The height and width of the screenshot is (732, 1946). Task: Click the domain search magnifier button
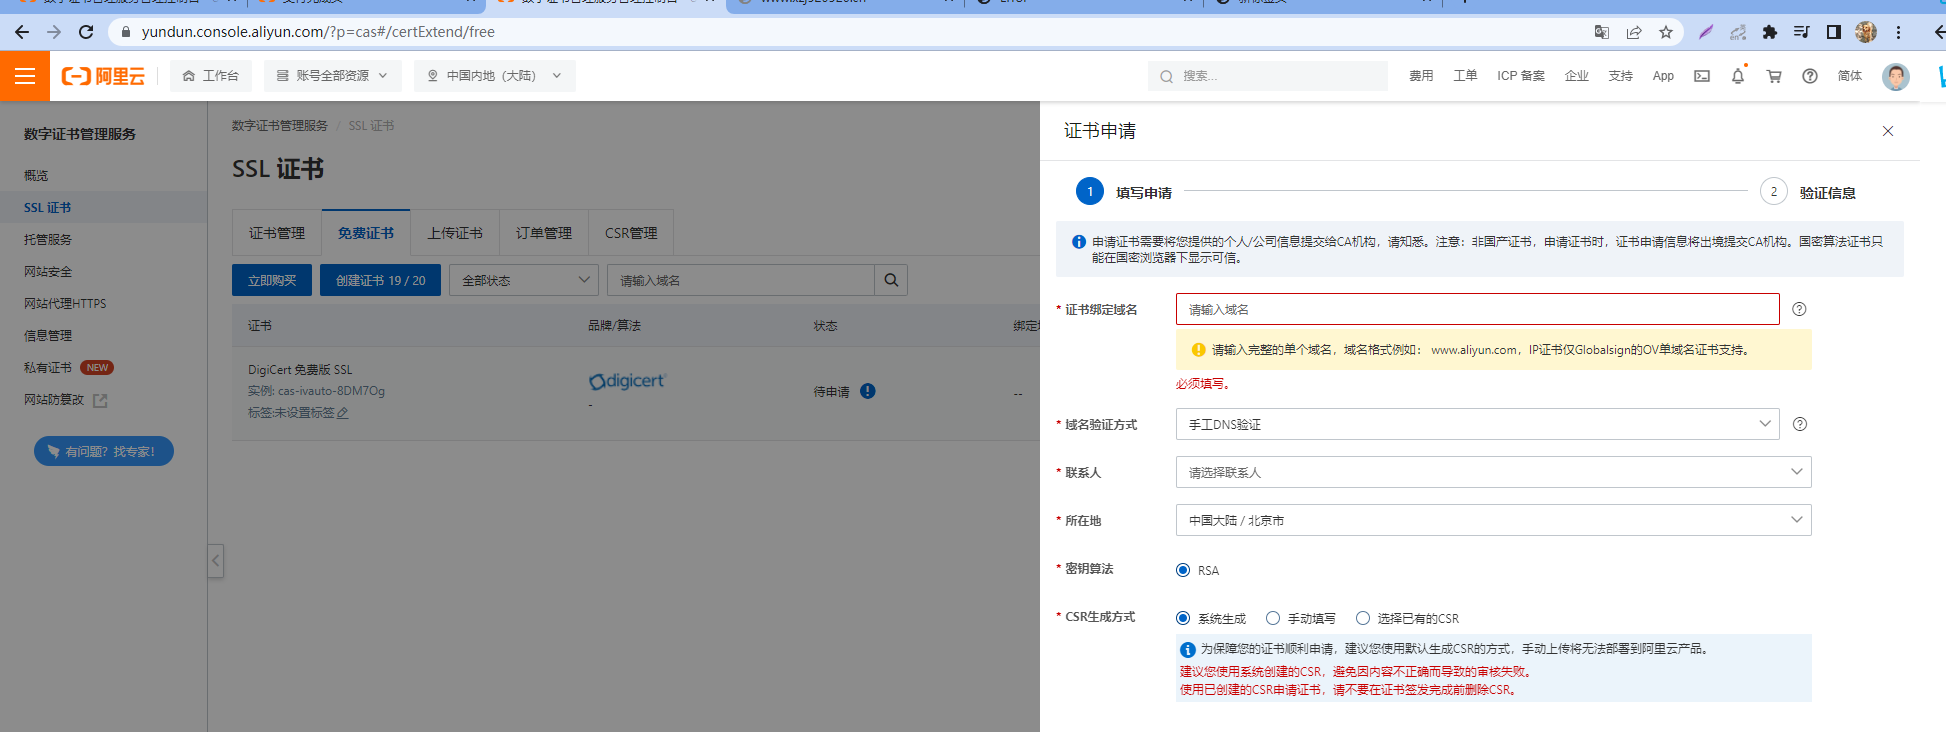tap(891, 280)
